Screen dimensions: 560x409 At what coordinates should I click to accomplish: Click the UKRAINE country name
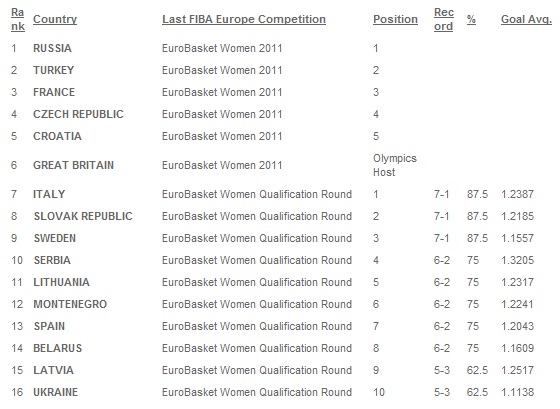click(x=55, y=392)
